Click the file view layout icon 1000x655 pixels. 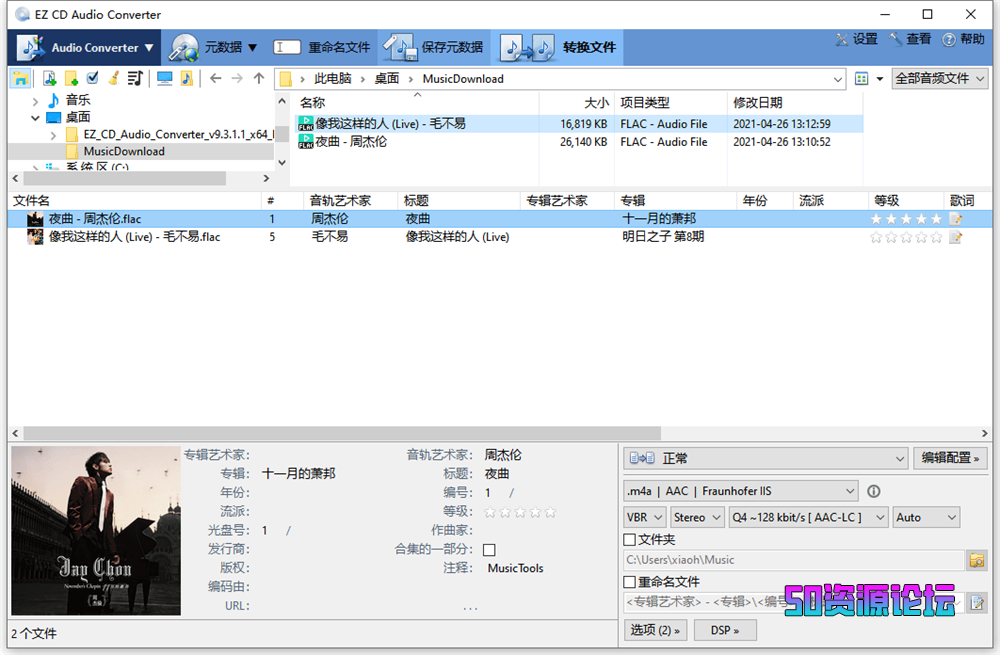(x=862, y=78)
